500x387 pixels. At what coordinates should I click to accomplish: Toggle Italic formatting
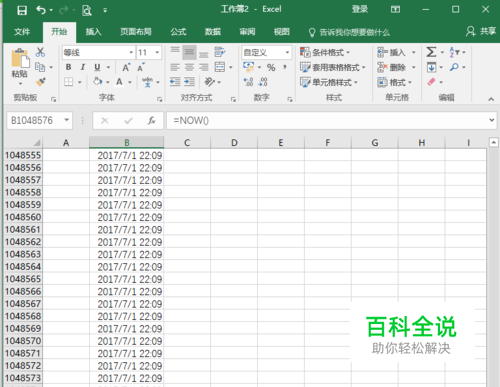83,67
